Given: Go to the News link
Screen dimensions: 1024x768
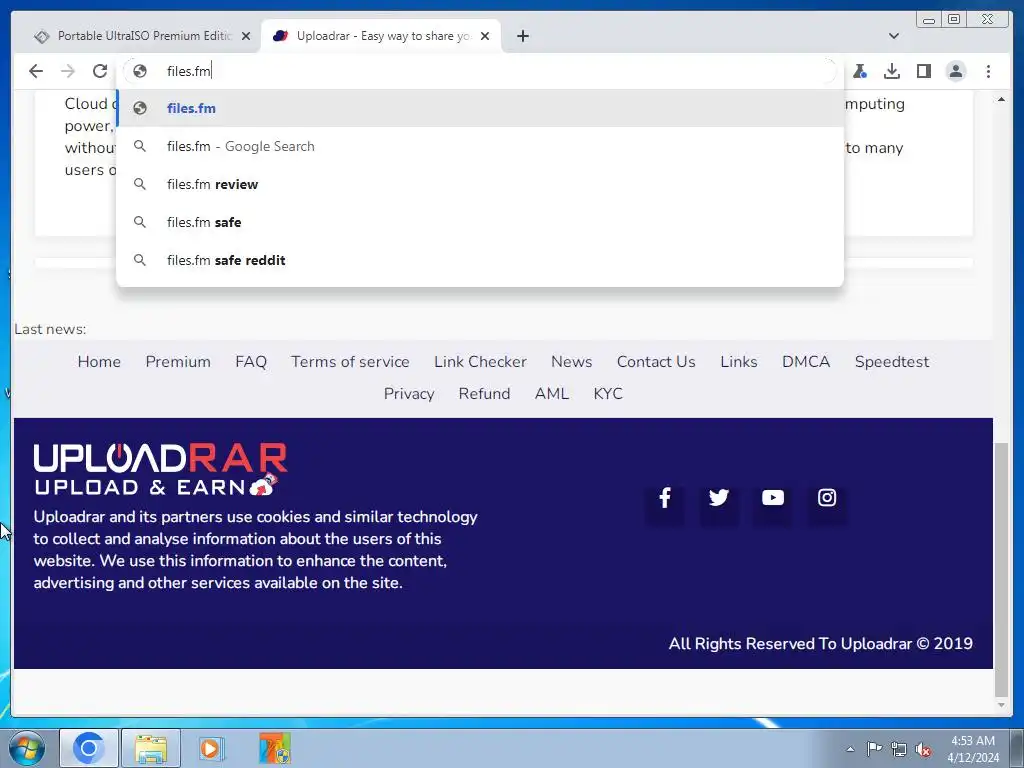Looking at the screenshot, I should pyautogui.click(x=571, y=362).
